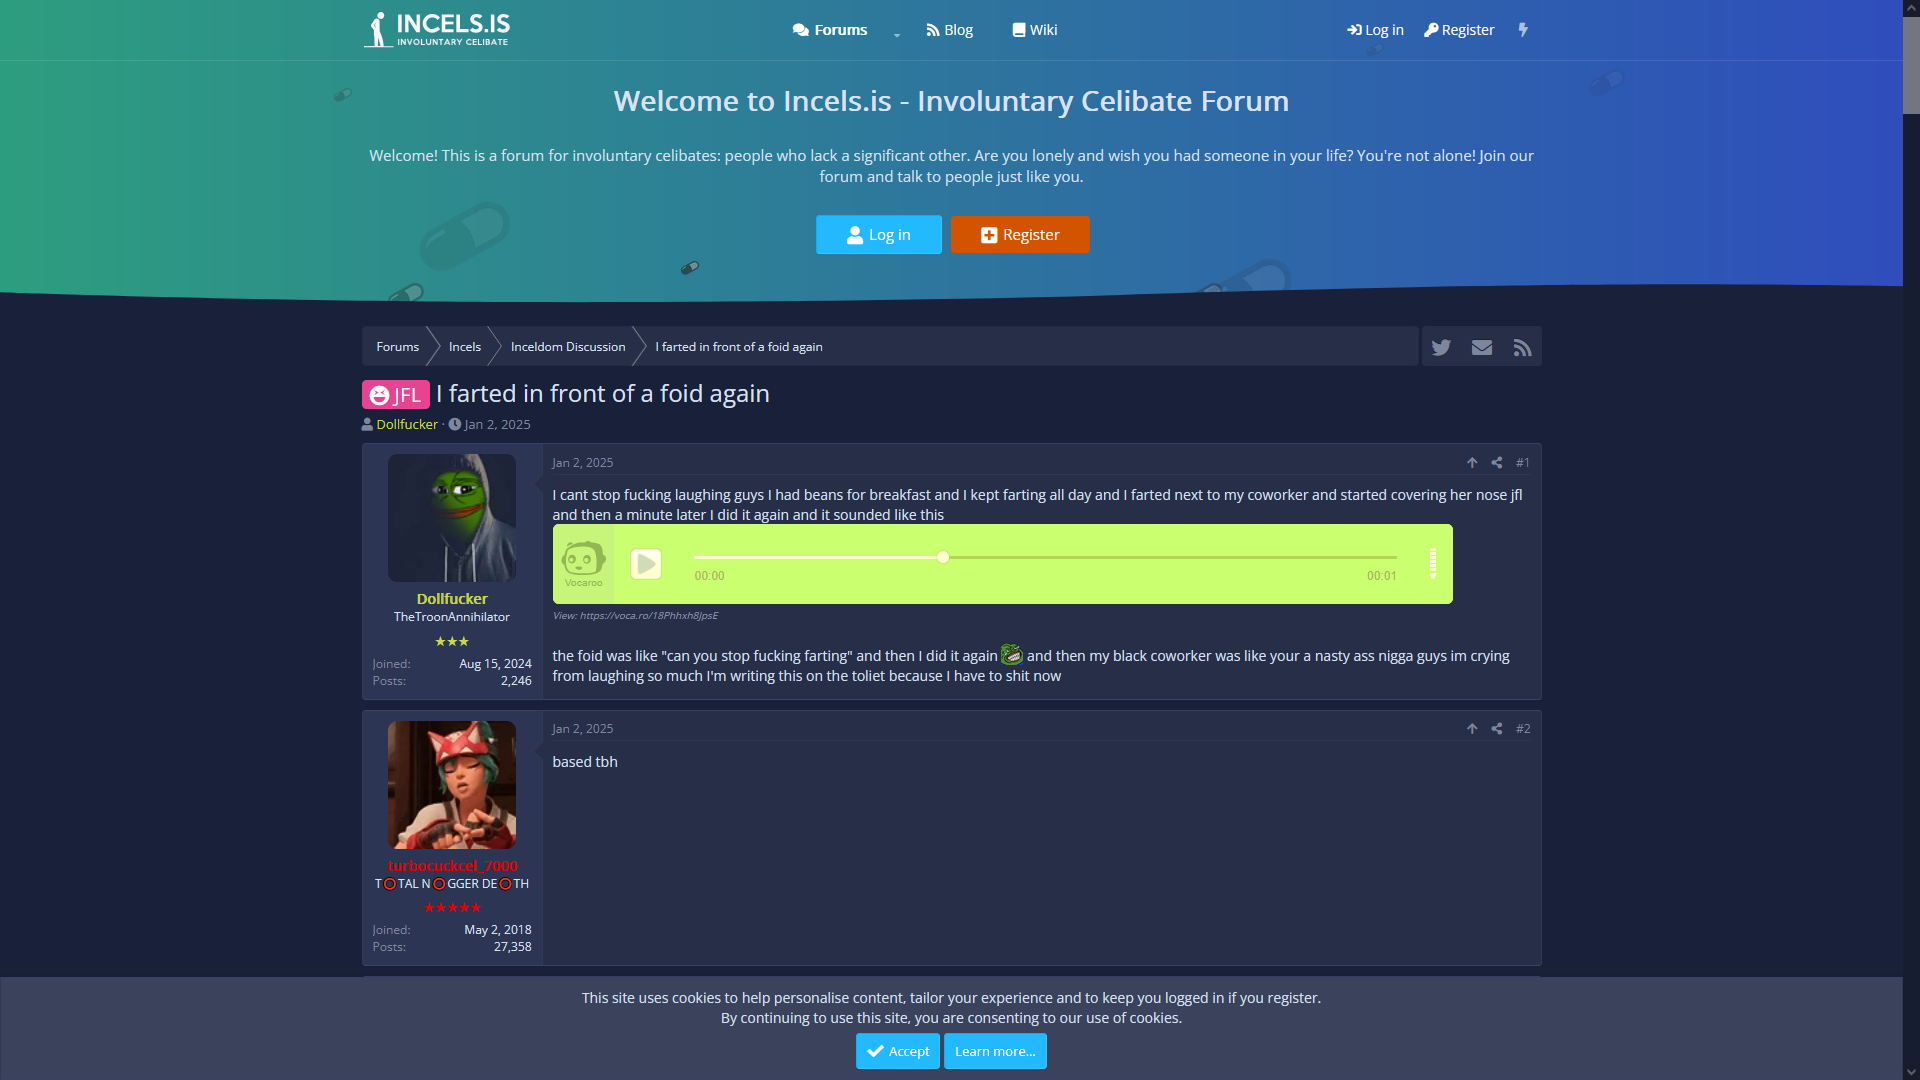This screenshot has height=1080, width=1920.
Task: Play the Vocaroo audio clip
Action: [x=646, y=564]
